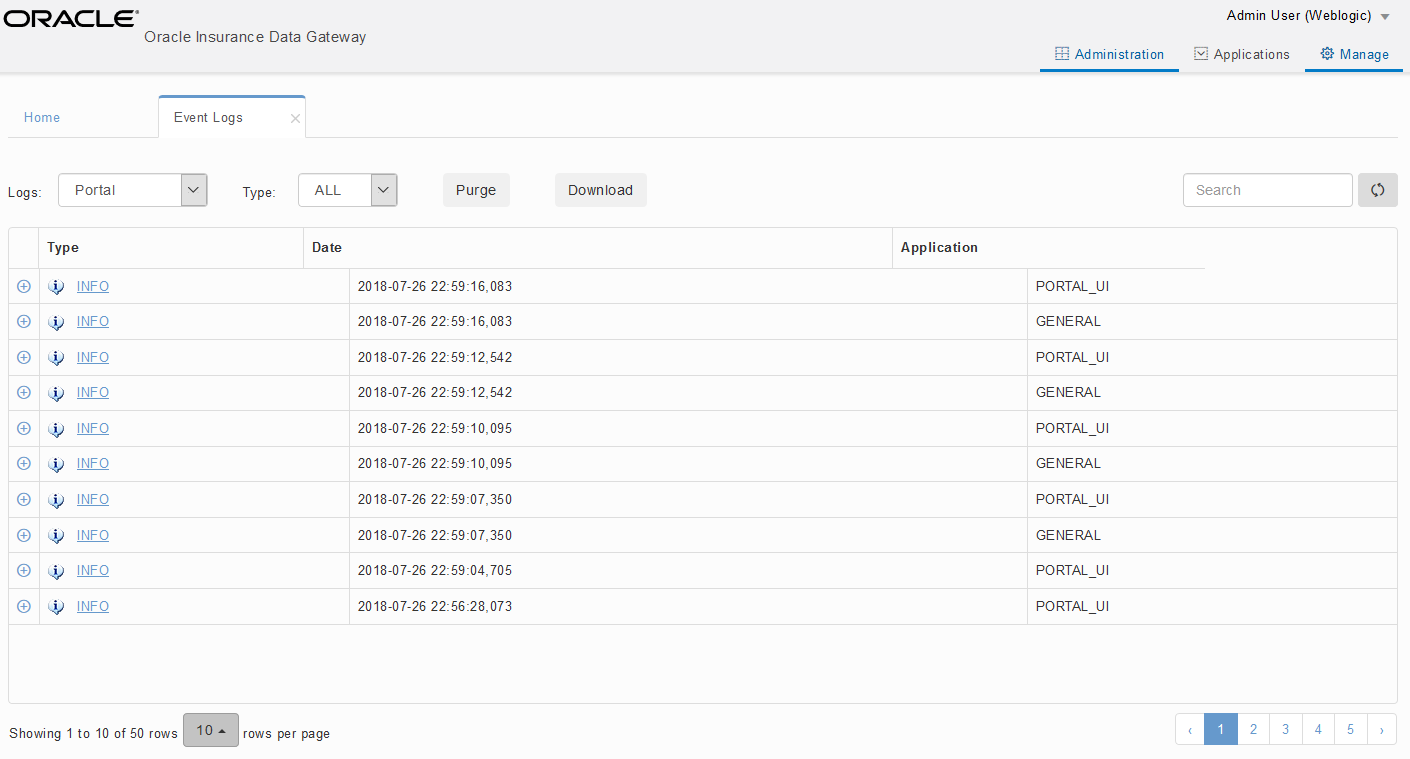
Task: Click the info icon on the last PORTAL_UI row
Action: coord(56,606)
